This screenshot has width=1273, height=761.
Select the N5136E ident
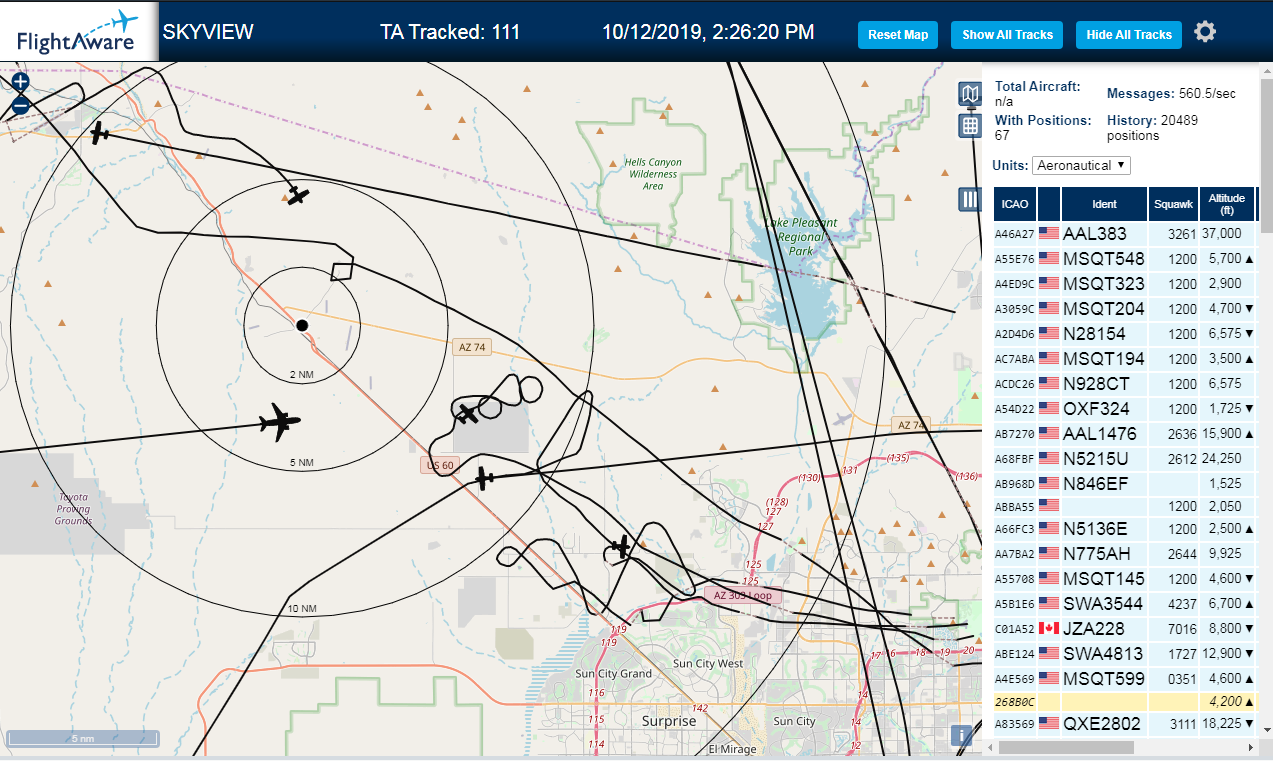click(1095, 531)
